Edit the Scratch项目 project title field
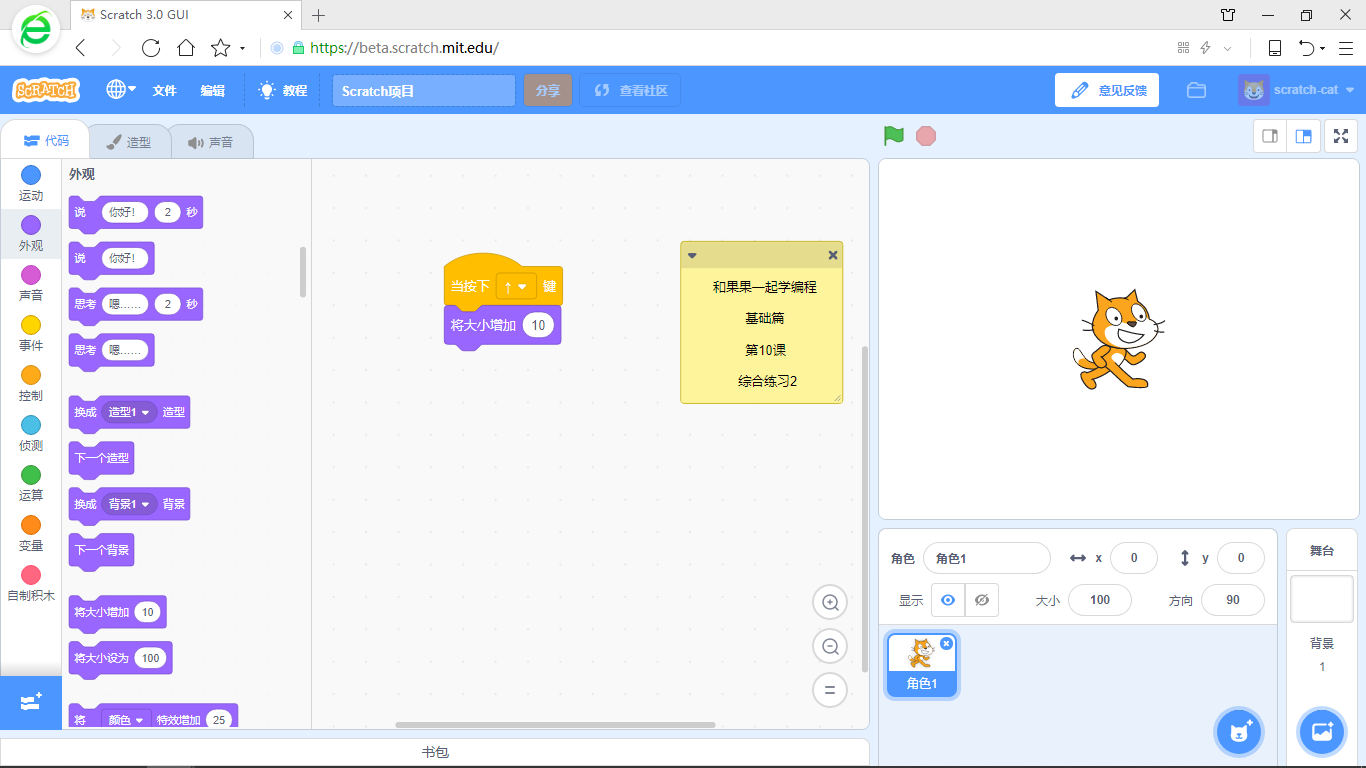The width and height of the screenshot is (1366, 768). click(x=424, y=90)
